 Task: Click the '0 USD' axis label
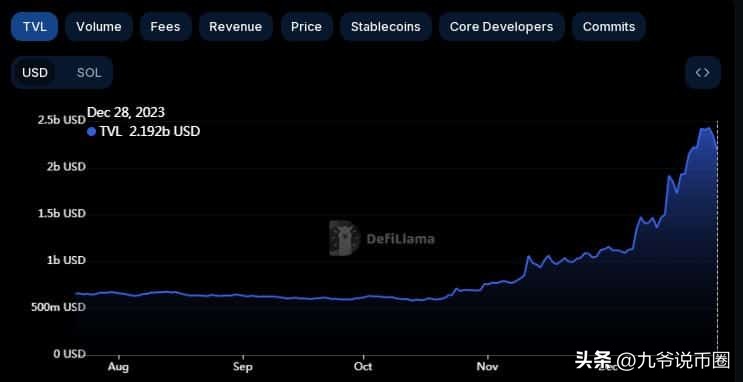[x=69, y=354]
